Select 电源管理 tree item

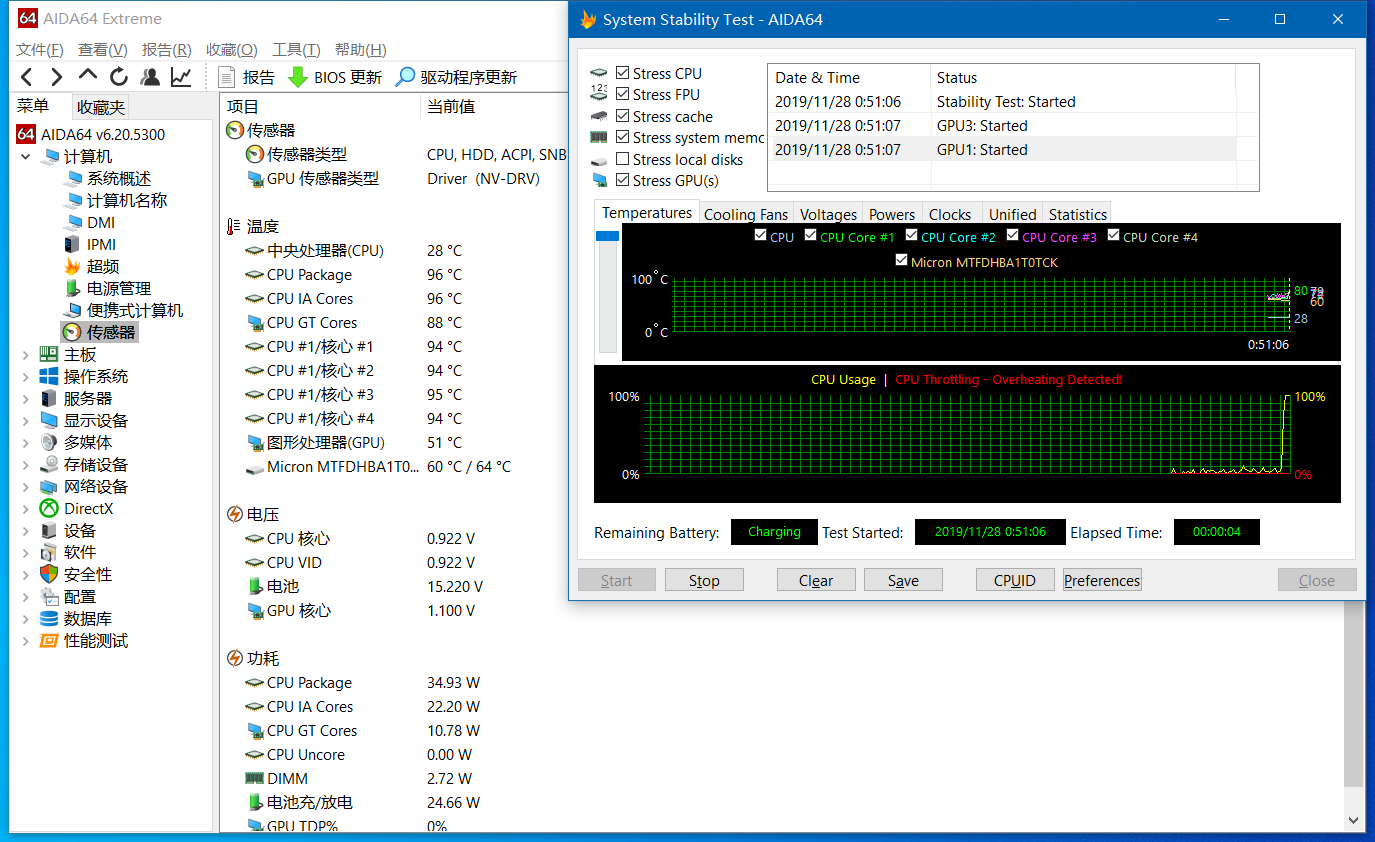(107, 288)
